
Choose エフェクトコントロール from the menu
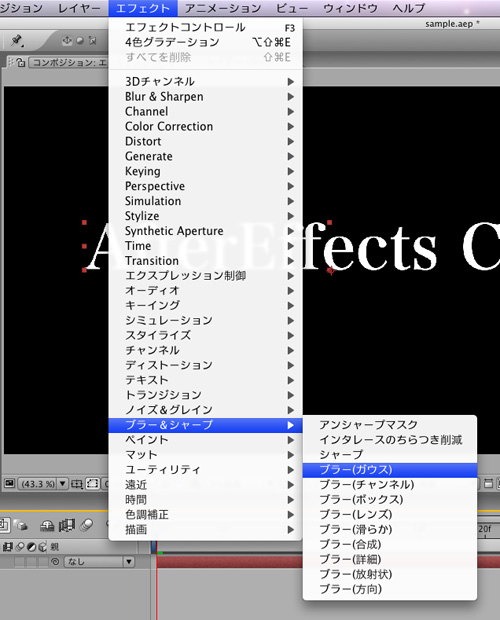click(206, 27)
